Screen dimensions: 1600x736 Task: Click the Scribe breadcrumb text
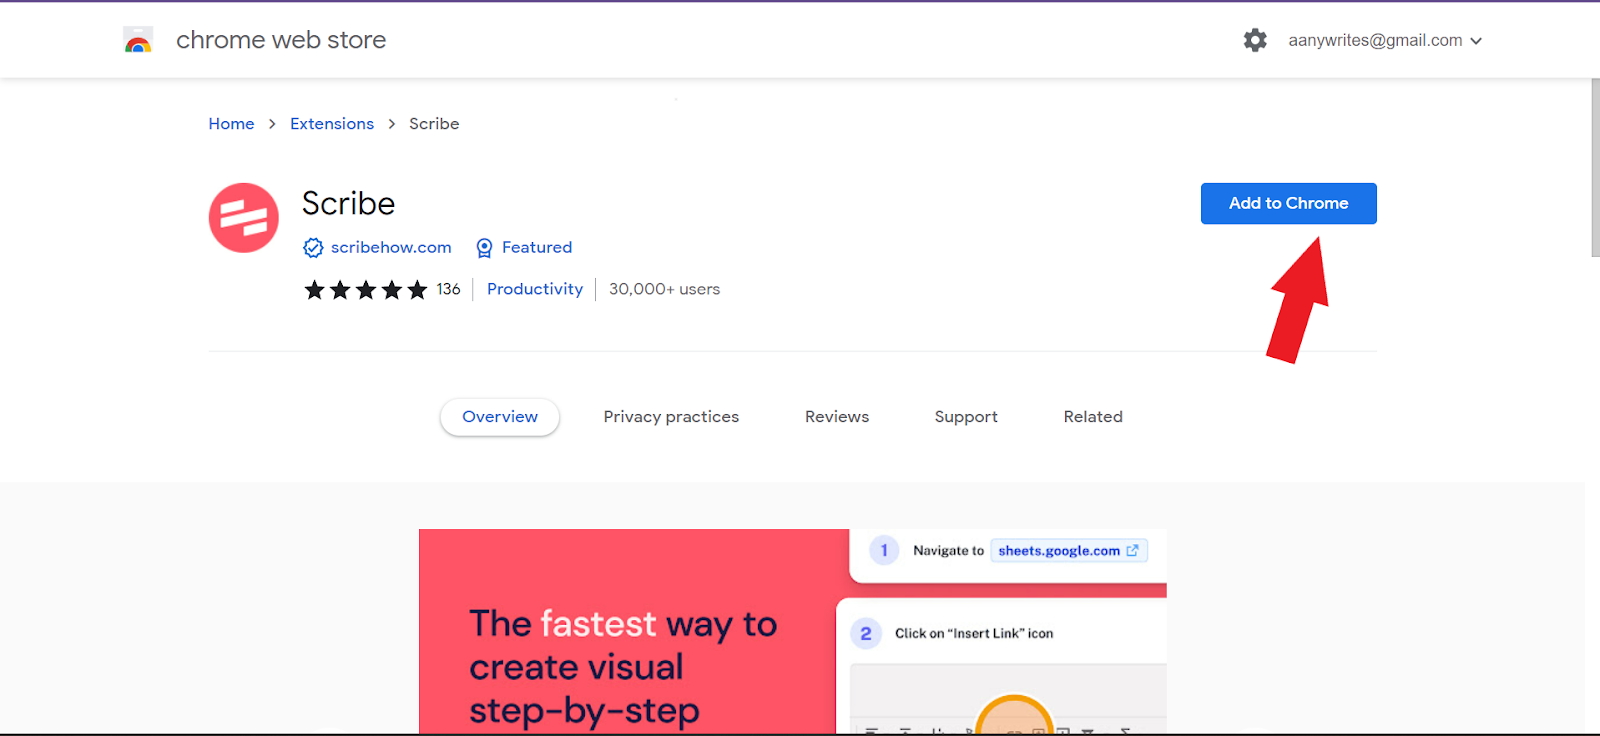pos(434,124)
